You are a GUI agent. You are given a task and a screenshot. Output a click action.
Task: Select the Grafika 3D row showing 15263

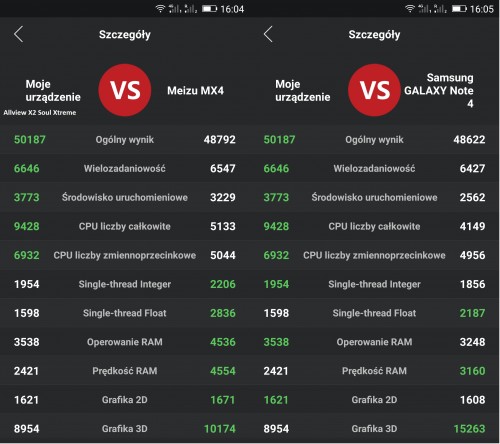[375, 429]
